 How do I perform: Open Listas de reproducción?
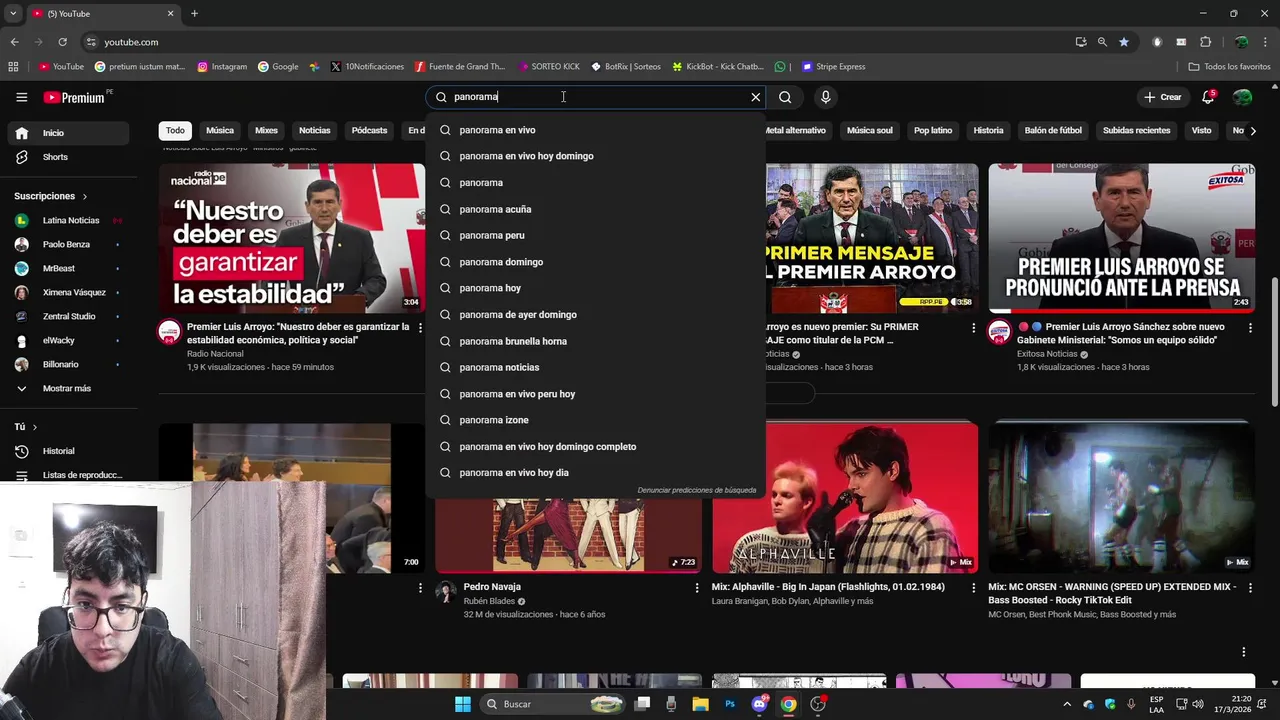[x=68, y=475]
